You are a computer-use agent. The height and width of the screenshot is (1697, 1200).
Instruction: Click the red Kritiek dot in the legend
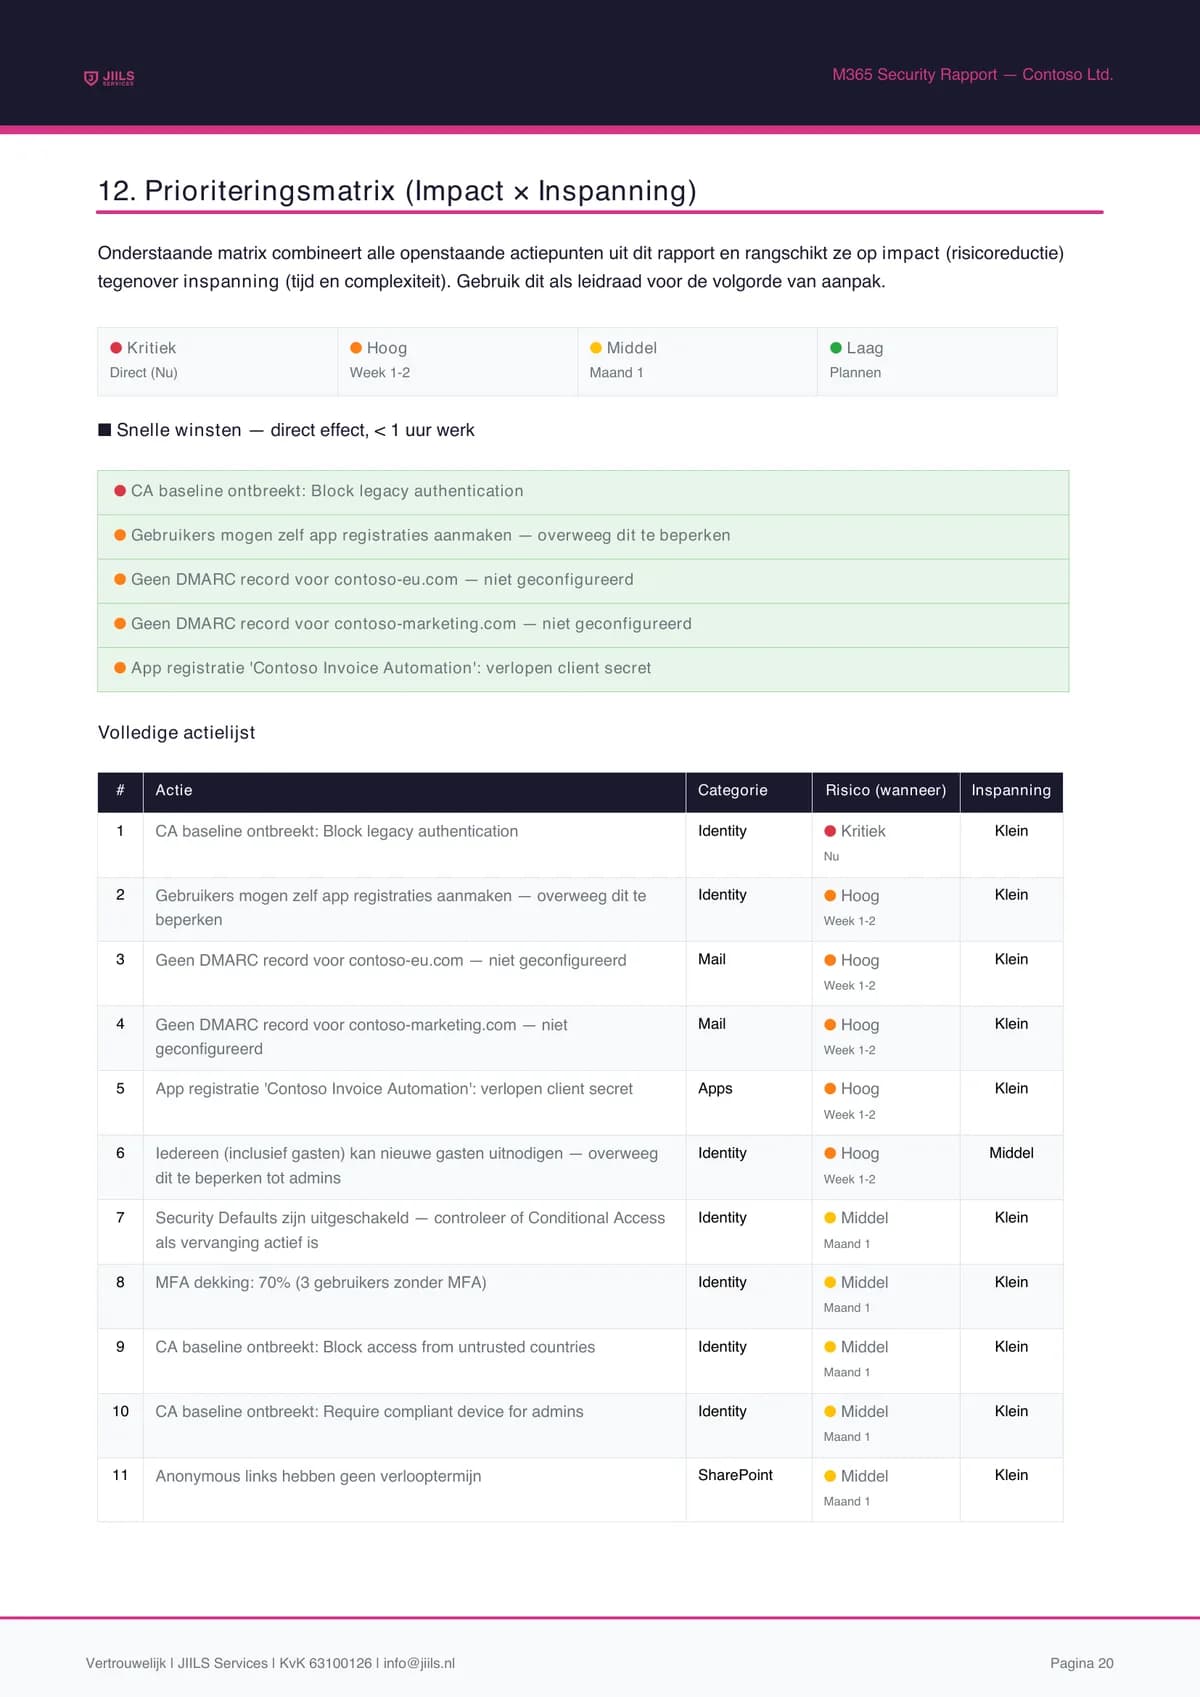pos(116,348)
